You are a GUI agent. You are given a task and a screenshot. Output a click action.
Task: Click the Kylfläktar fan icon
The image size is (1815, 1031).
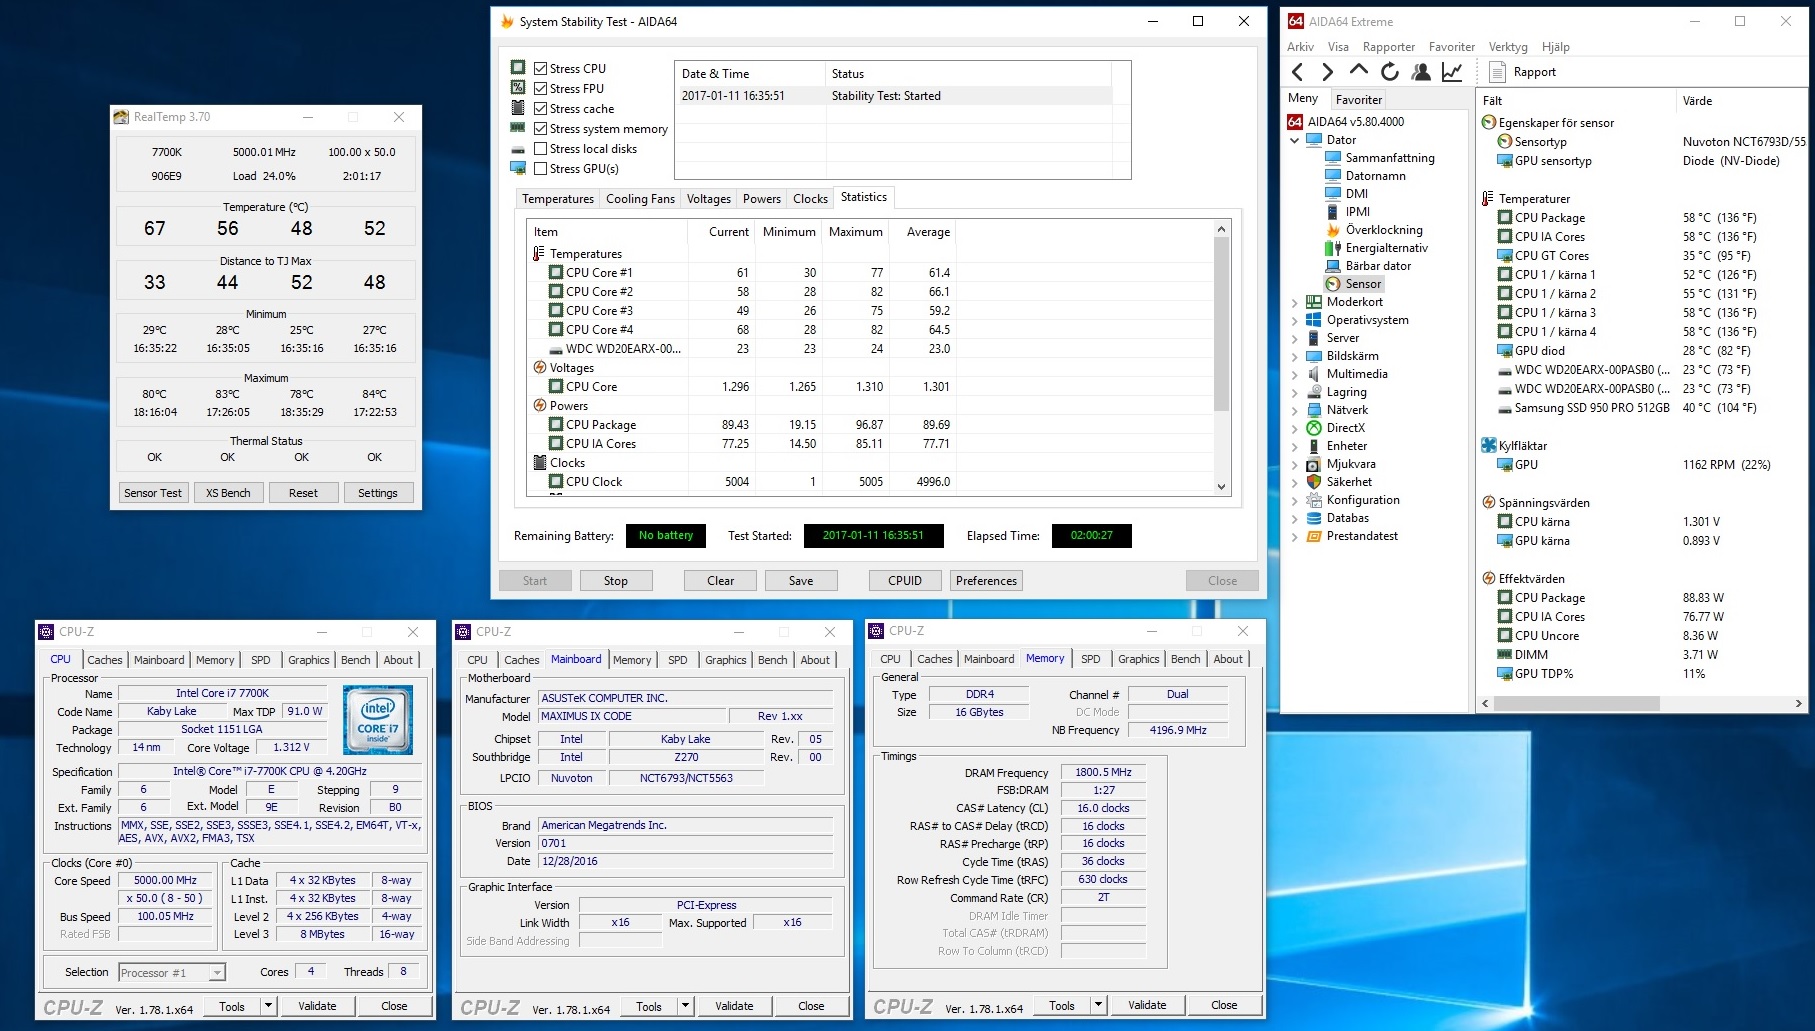1488,446
